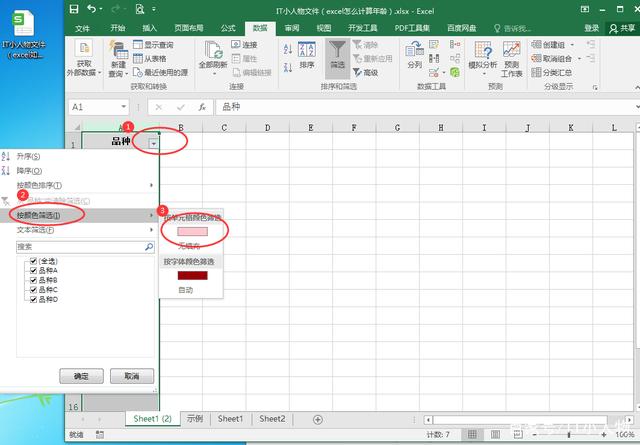
Task: Toggle the (全选) checkbox
Action: click(33, 261)
